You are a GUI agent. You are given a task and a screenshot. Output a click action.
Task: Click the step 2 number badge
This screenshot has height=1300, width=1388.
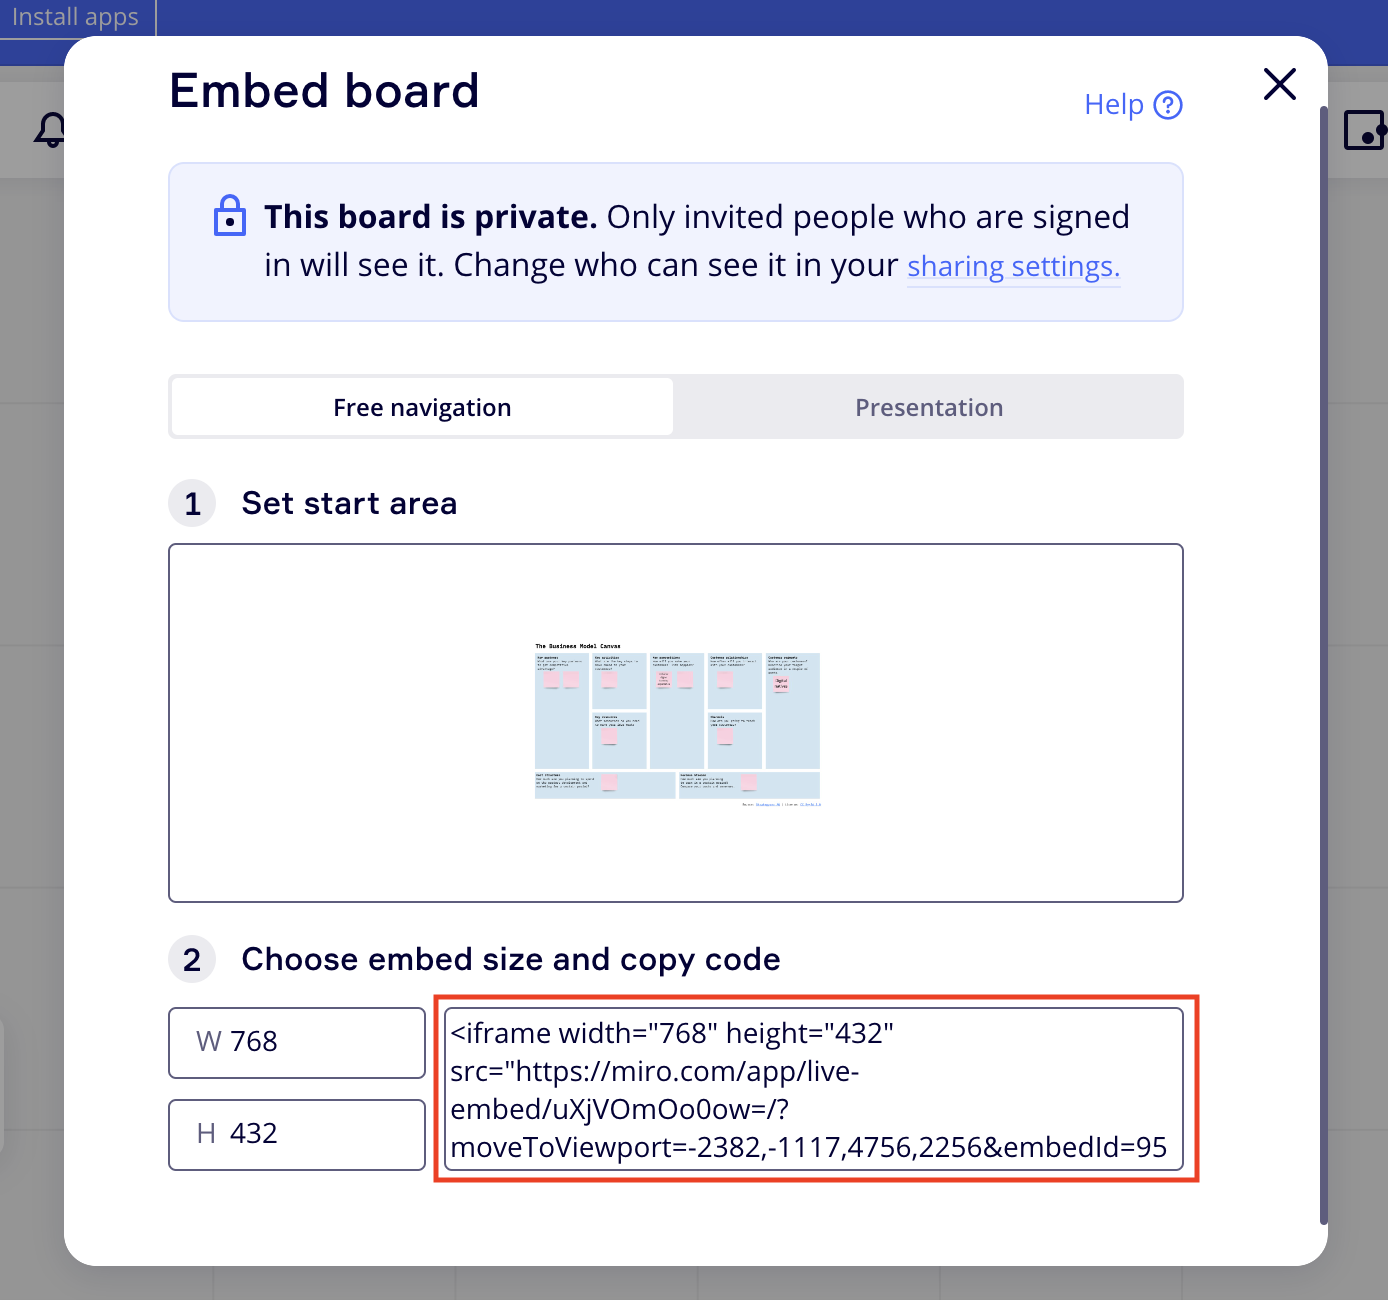[192, 960]
